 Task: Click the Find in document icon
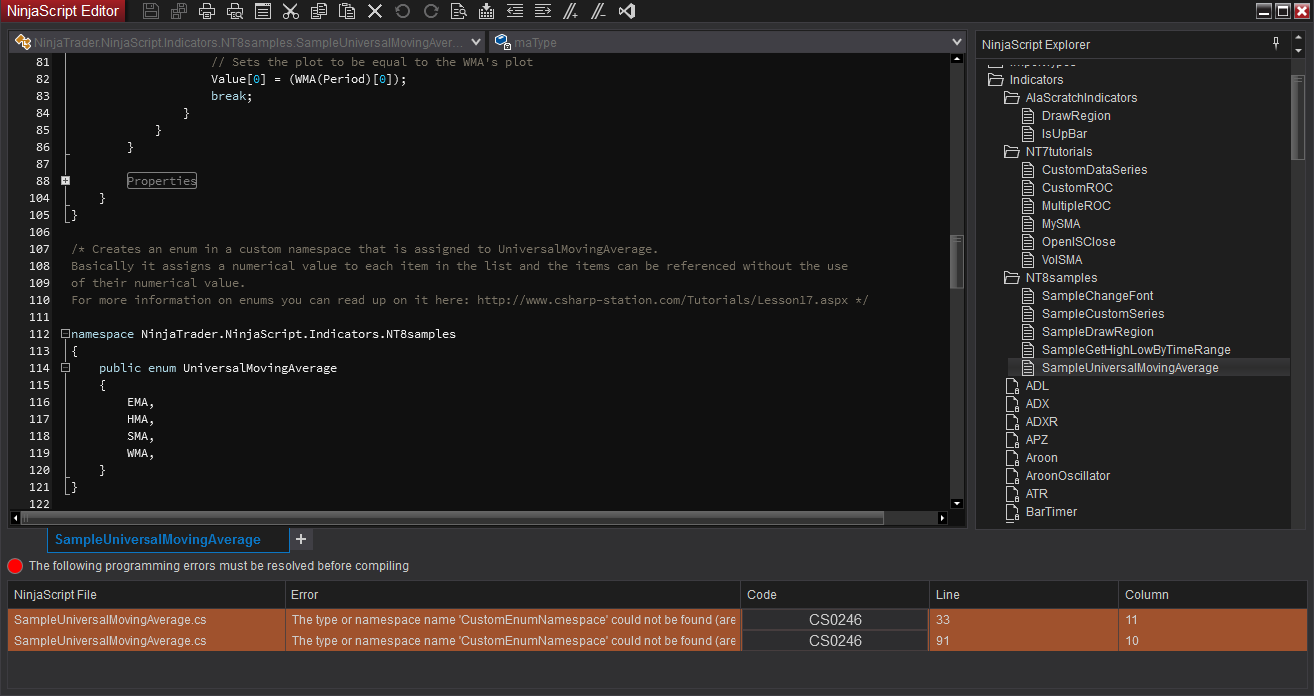(459, 11)
